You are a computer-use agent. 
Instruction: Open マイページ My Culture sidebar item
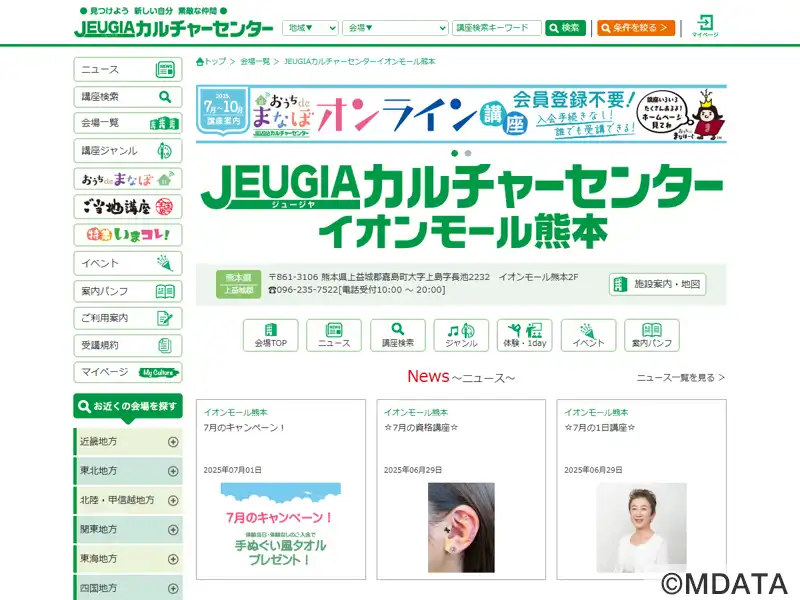tap(128, 372)
